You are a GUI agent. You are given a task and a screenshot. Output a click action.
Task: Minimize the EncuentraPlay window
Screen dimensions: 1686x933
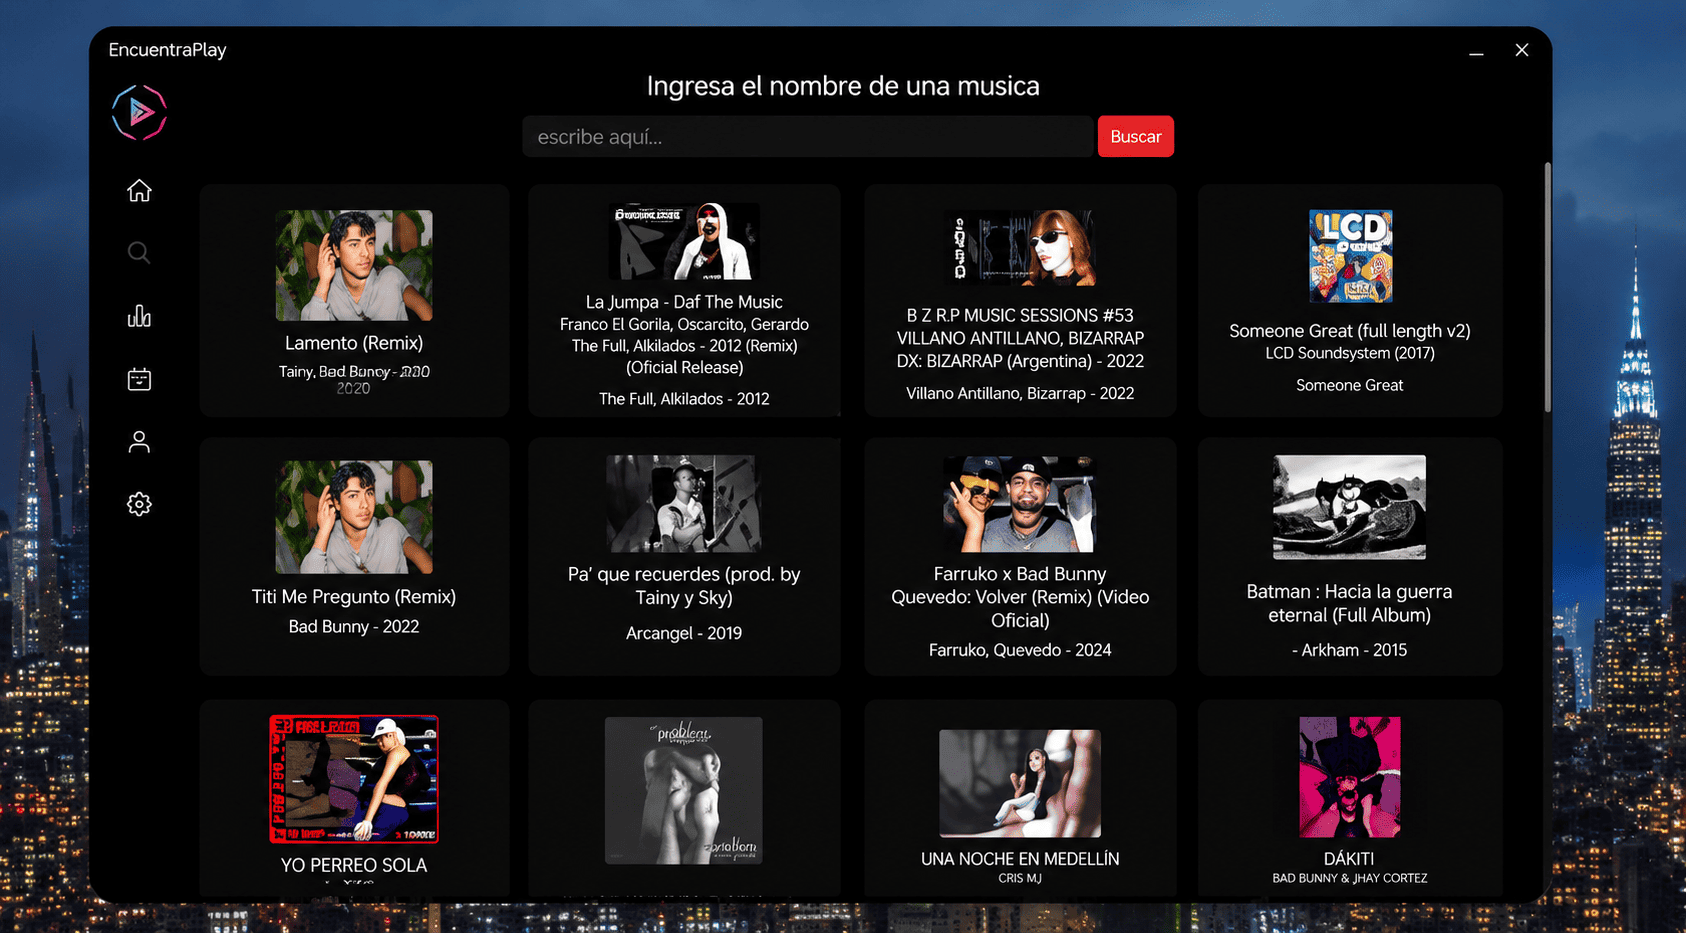1476,51
